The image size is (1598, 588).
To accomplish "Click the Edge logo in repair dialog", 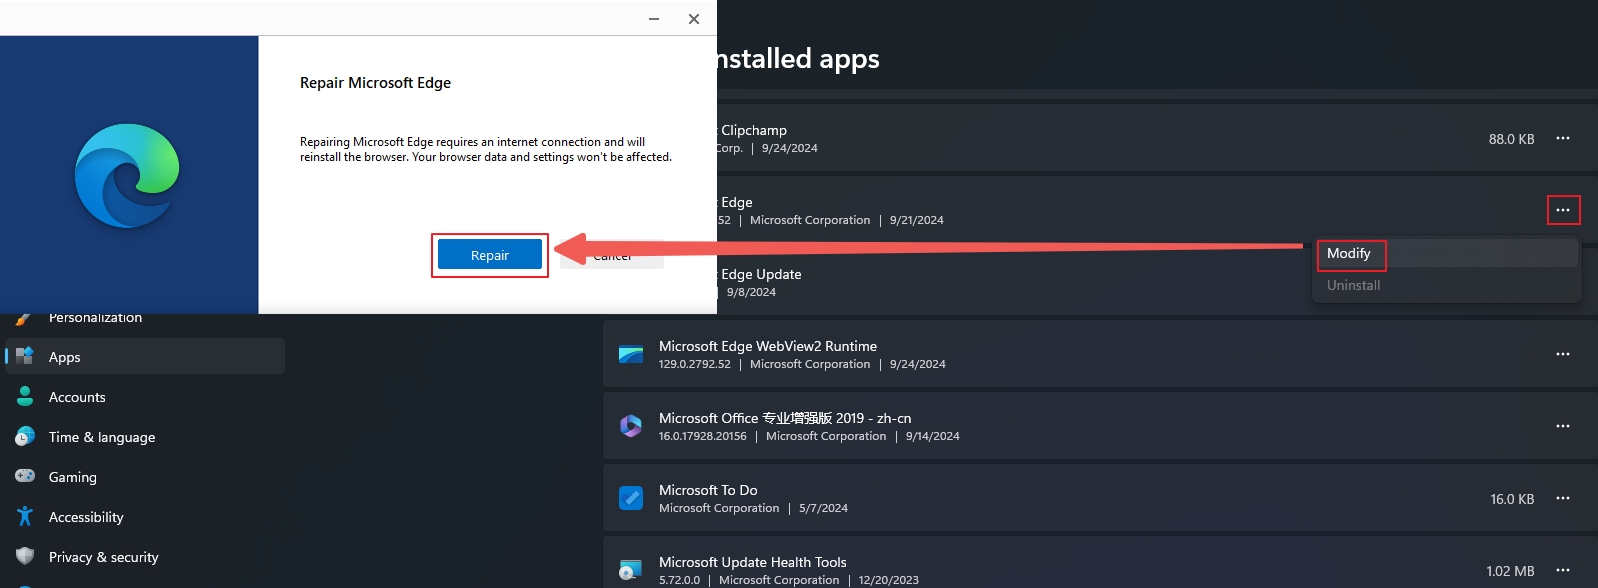I will tap(127, 176).
